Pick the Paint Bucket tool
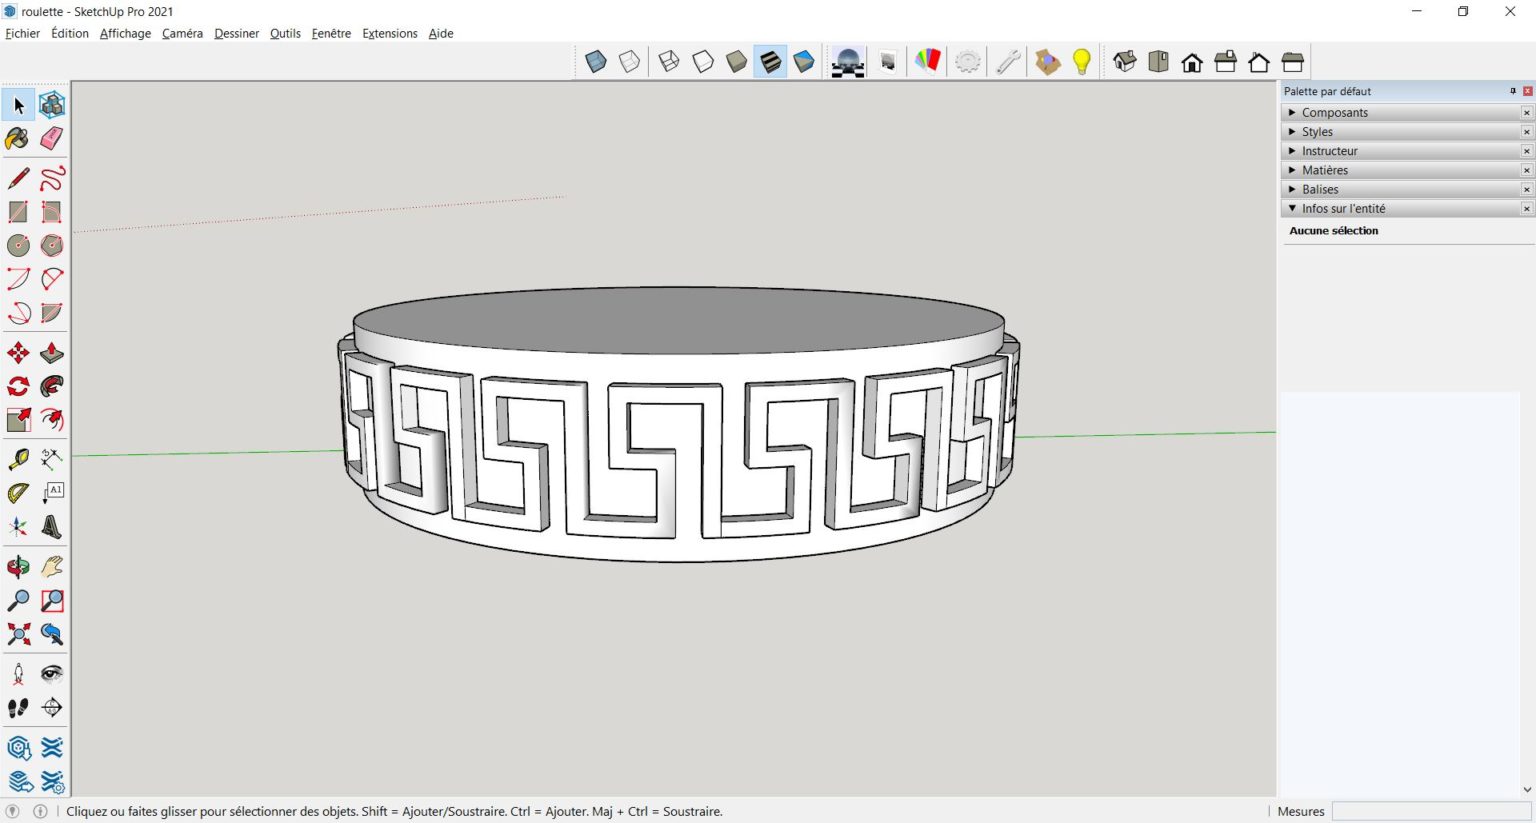The width and height of the screenshot is (1536, 823). click(x=18, y=138)
